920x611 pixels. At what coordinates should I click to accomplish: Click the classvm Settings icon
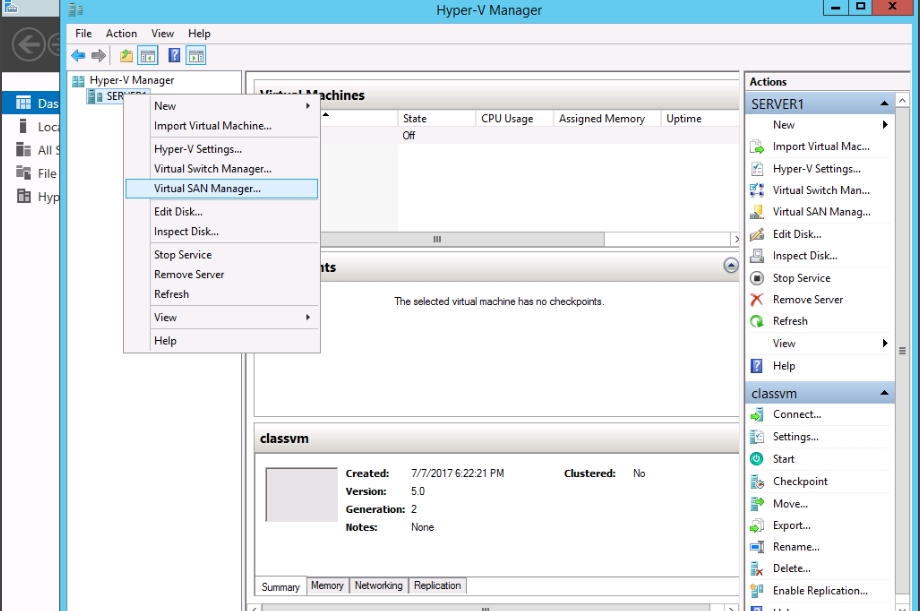pos(757,437)
